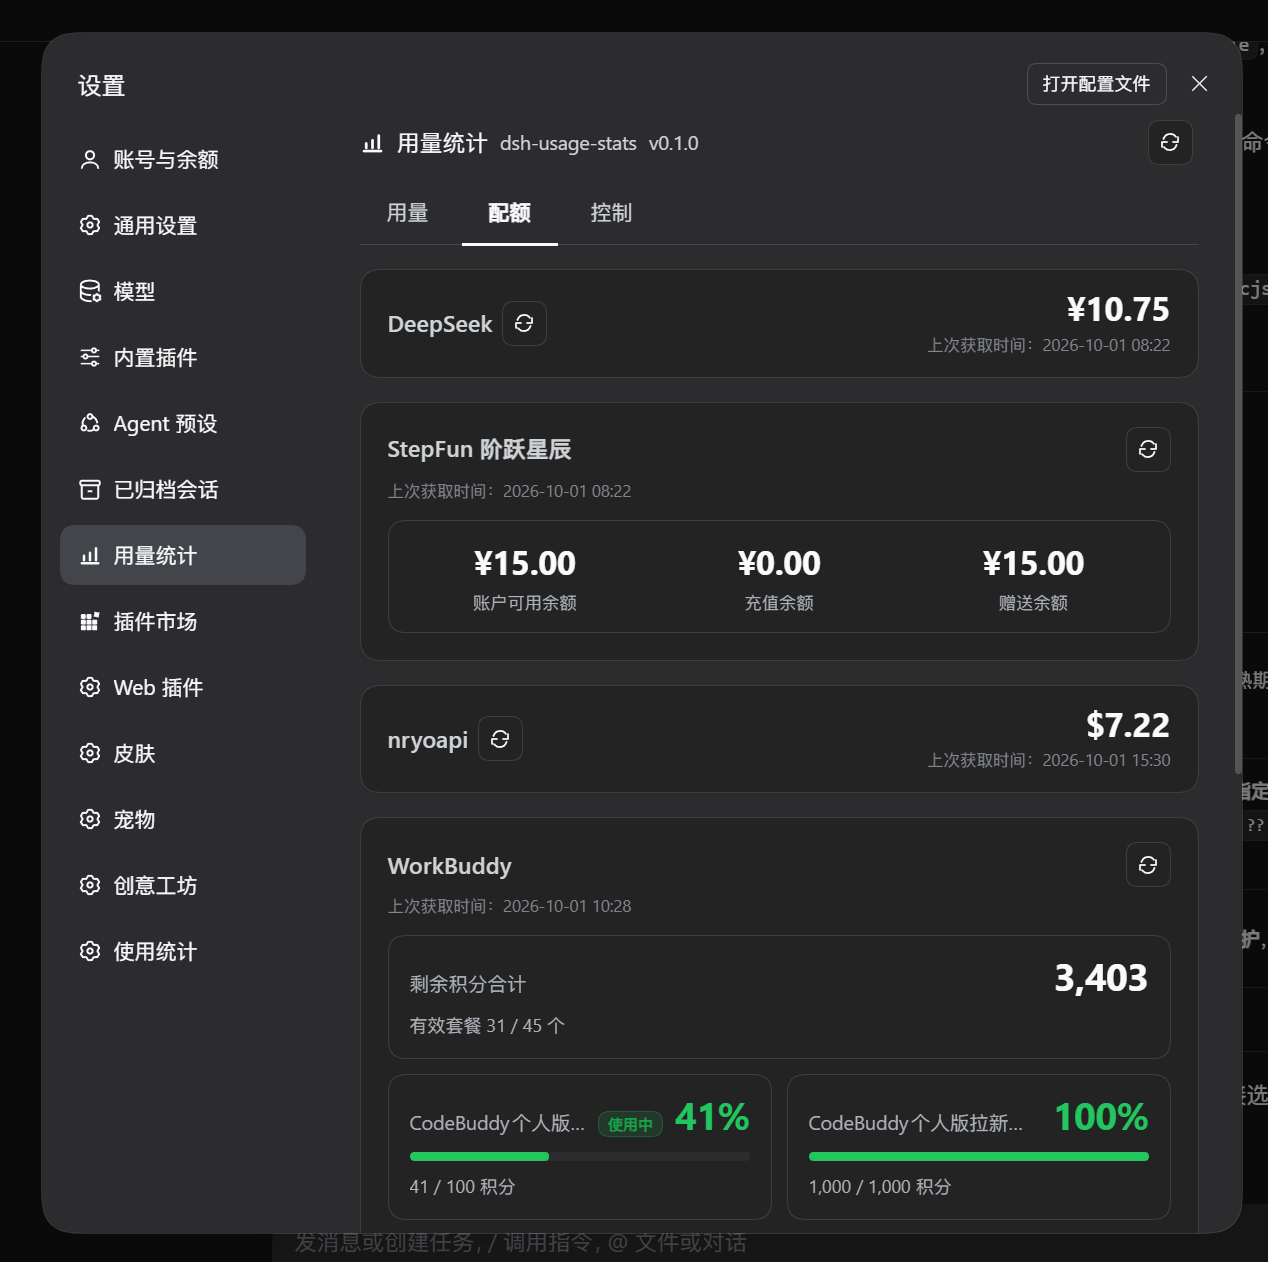The width and height of the screenshot is (1268, 1262).
Task: Click the bar chart icon beside sidebar 用量统计
Action: [90, 555]
